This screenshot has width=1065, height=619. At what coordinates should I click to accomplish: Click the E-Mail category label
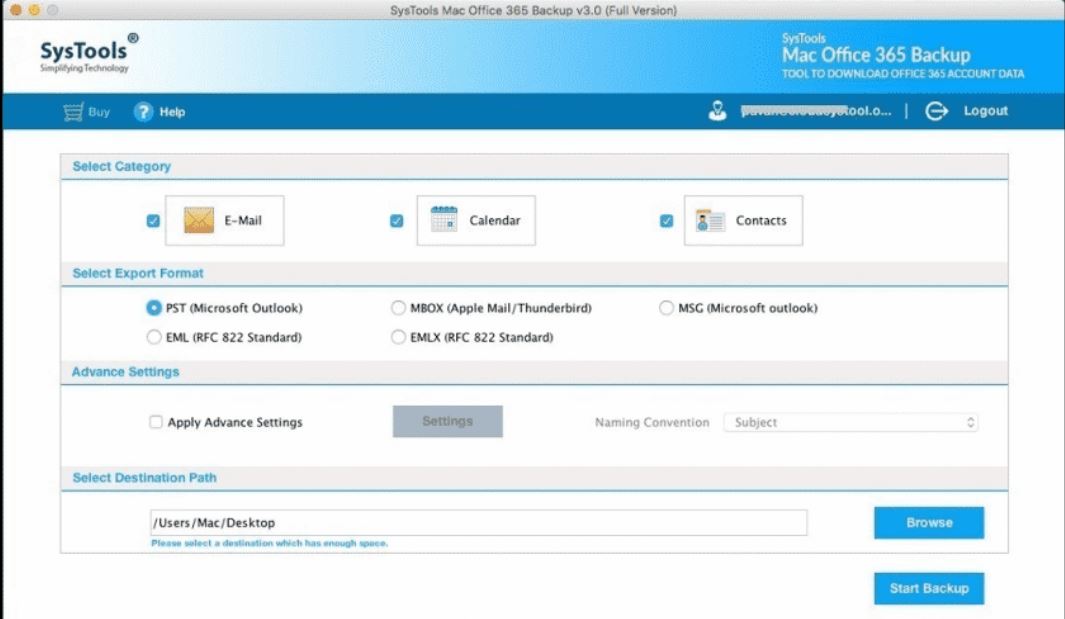pos(243,220)
